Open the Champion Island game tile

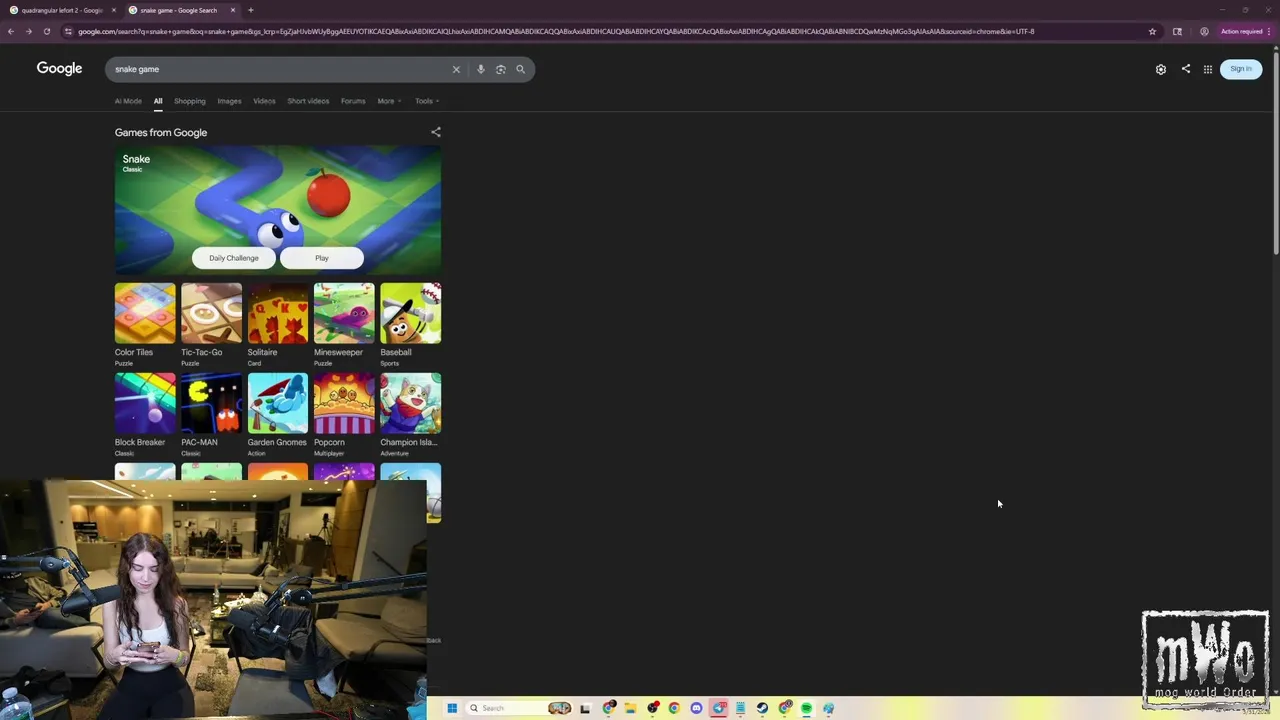(410, 414)
